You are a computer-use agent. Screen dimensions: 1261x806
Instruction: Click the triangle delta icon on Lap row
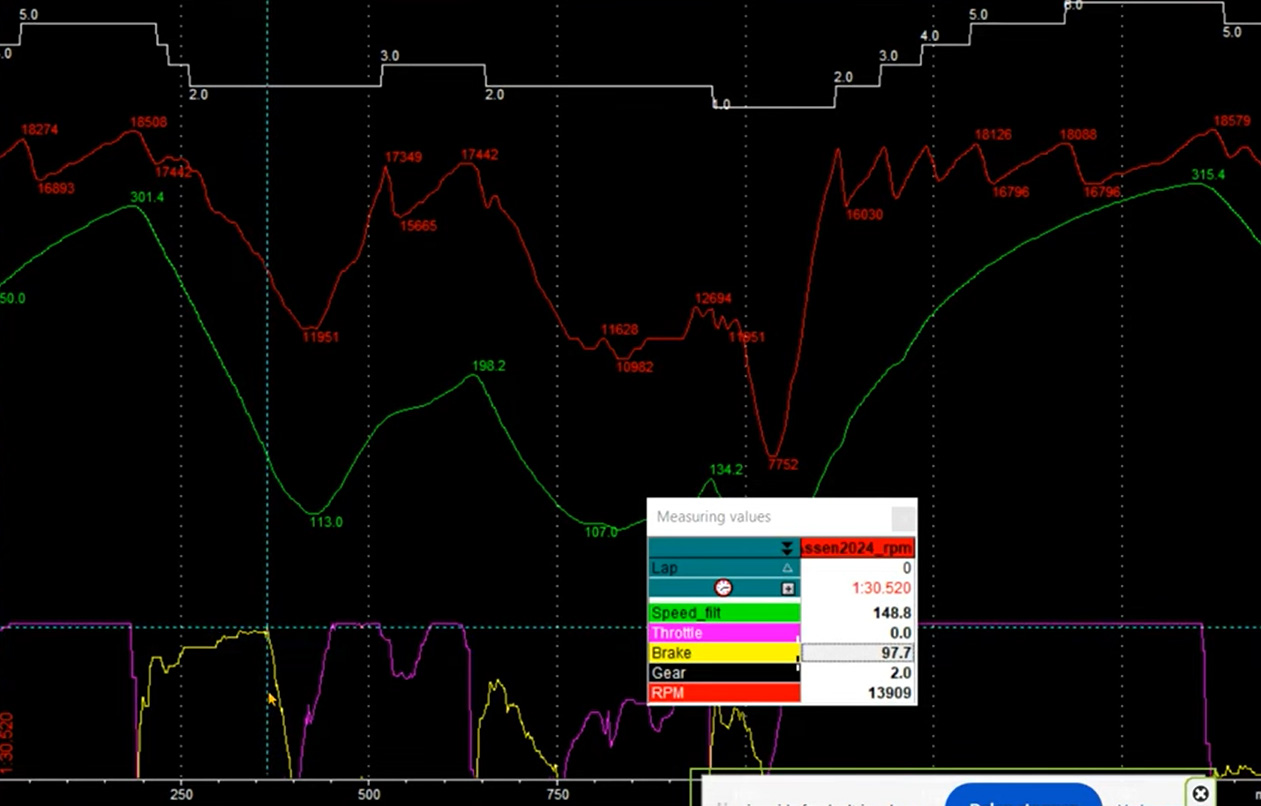point(787,568)
